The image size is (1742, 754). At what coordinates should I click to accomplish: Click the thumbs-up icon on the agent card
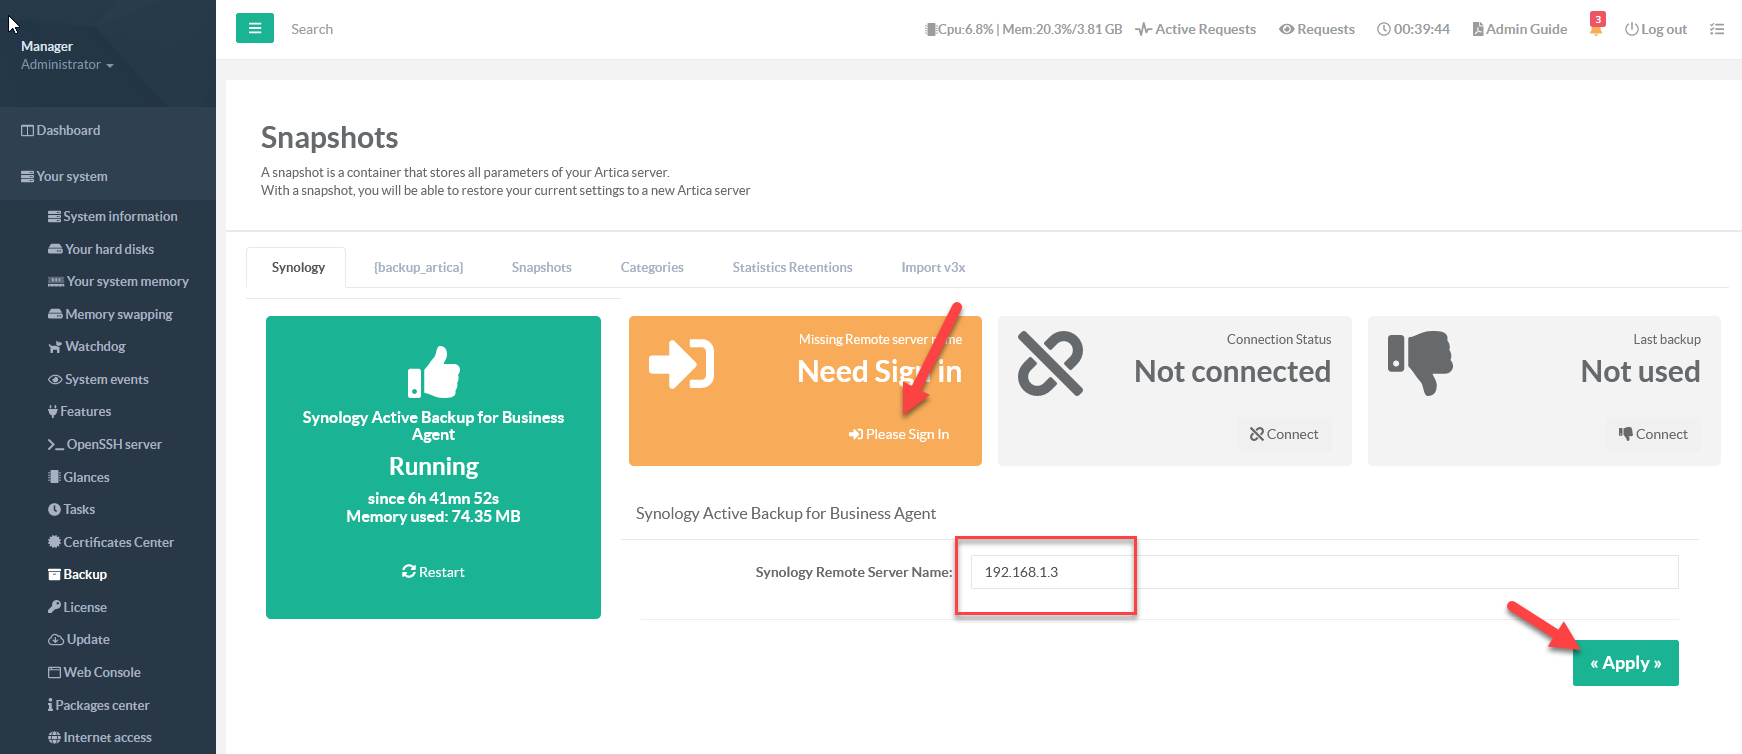point(433,372)
